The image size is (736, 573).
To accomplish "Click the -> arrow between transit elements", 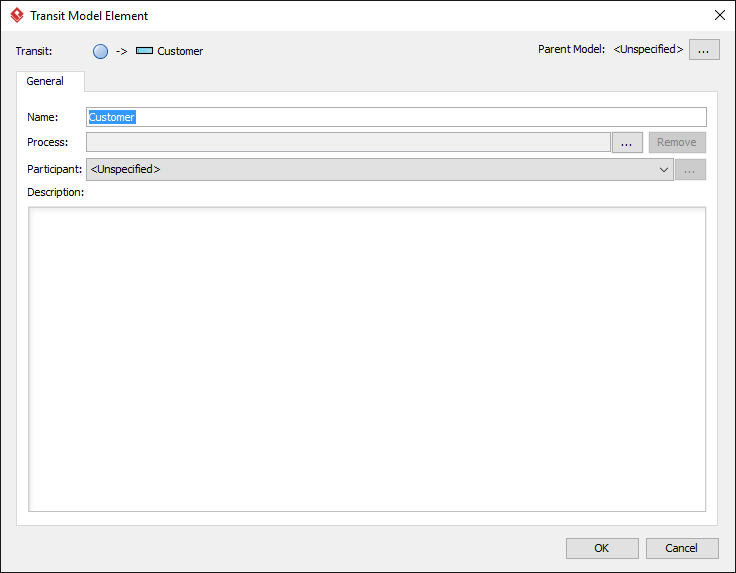I will (122, 51).
